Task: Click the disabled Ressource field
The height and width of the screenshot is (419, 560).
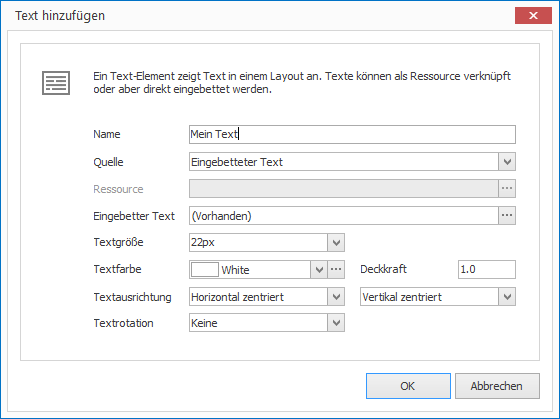Action: (x=344, y=189)
